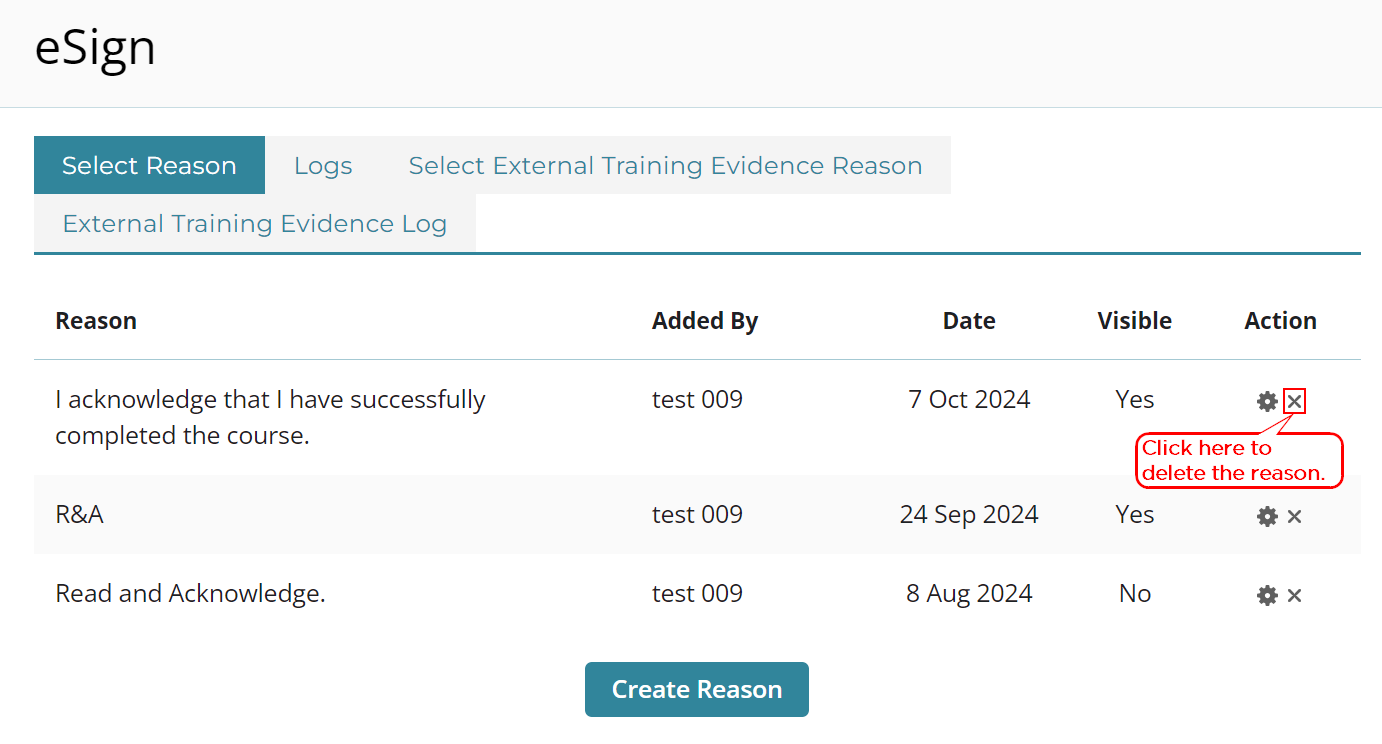Click the Visible column header

(1135, 321)
